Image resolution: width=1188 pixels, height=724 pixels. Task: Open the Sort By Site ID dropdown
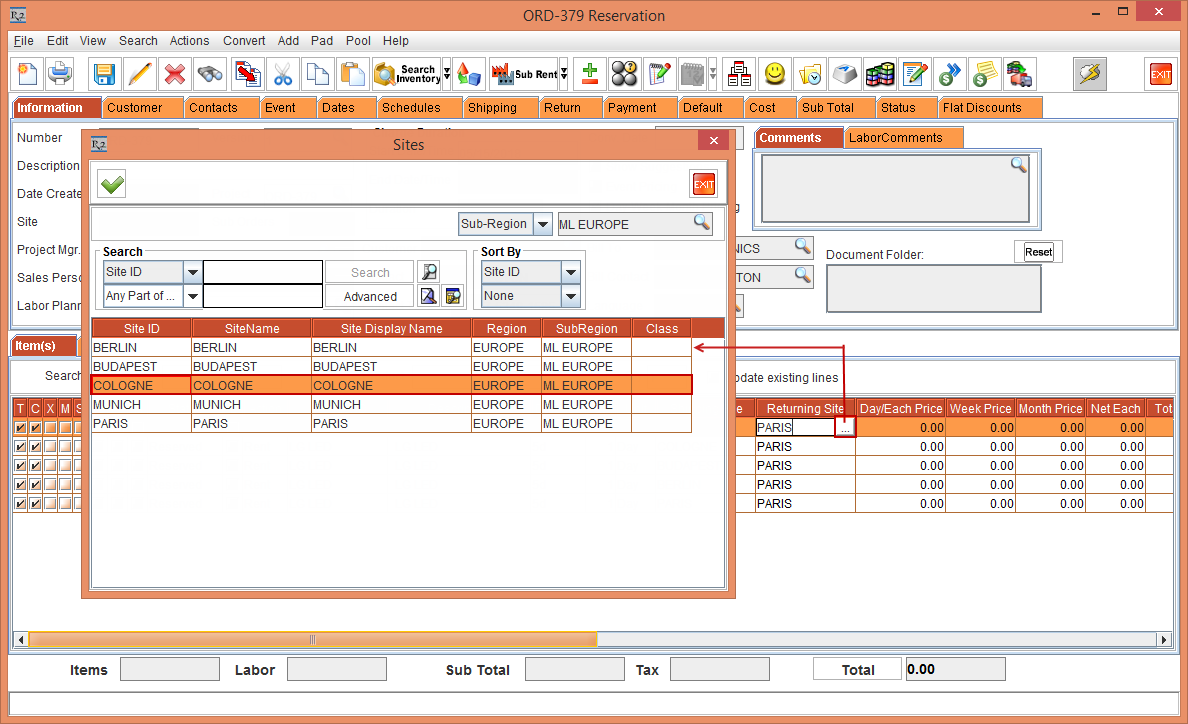tap(570, 272)
